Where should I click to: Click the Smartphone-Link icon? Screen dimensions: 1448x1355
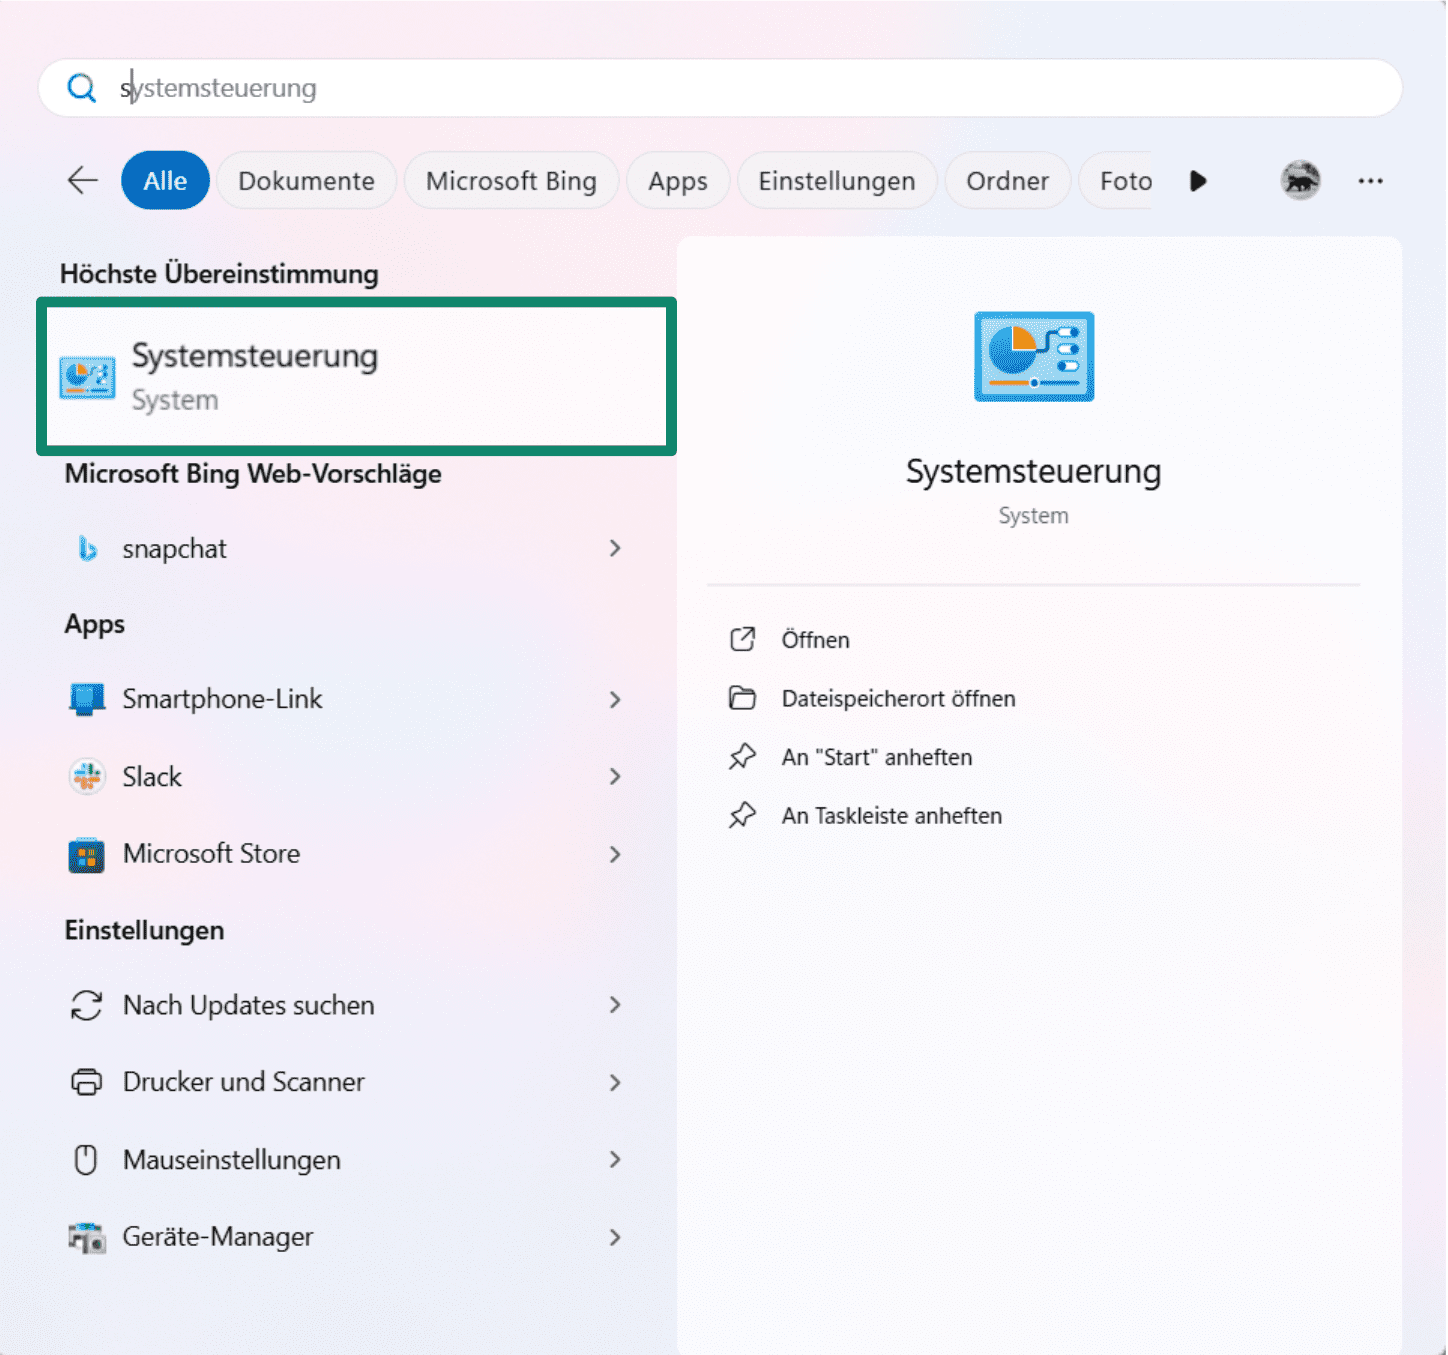(x=88, y=698)
